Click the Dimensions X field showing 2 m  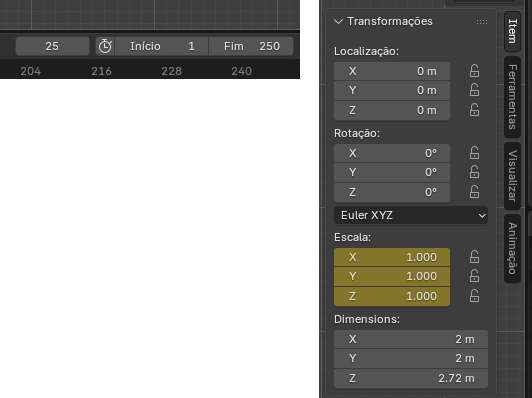[411, 339]
